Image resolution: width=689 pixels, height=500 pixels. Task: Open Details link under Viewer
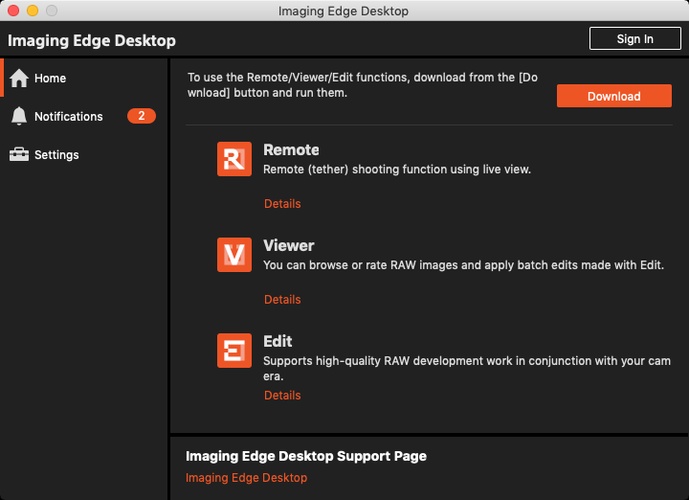coord(282,299)
